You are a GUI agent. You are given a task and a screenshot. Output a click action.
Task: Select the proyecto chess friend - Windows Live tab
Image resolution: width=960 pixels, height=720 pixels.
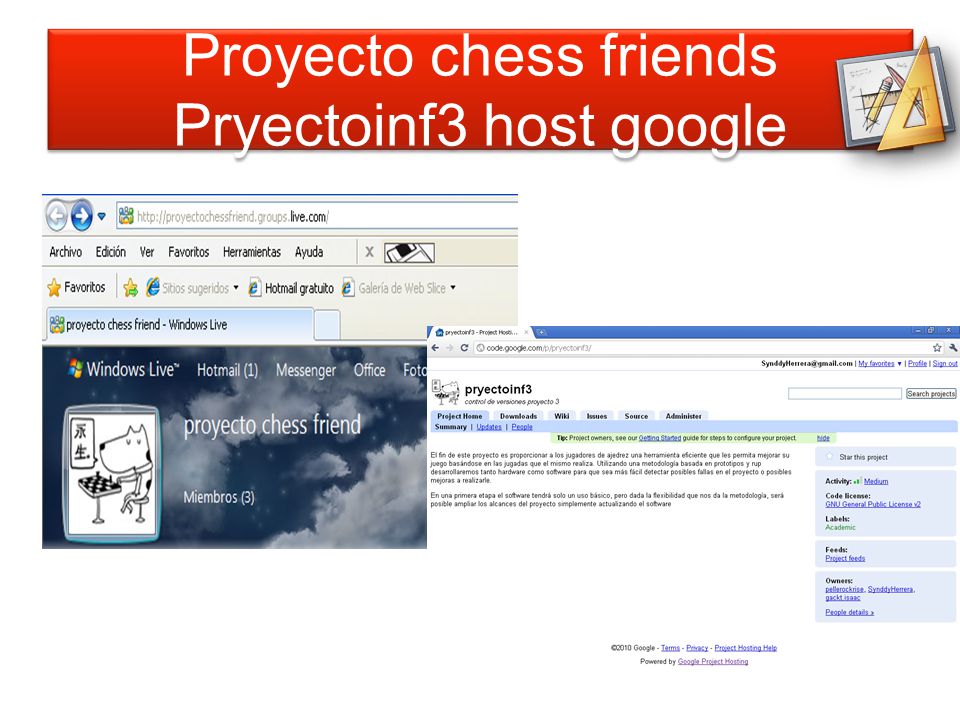tap(179, 324)
